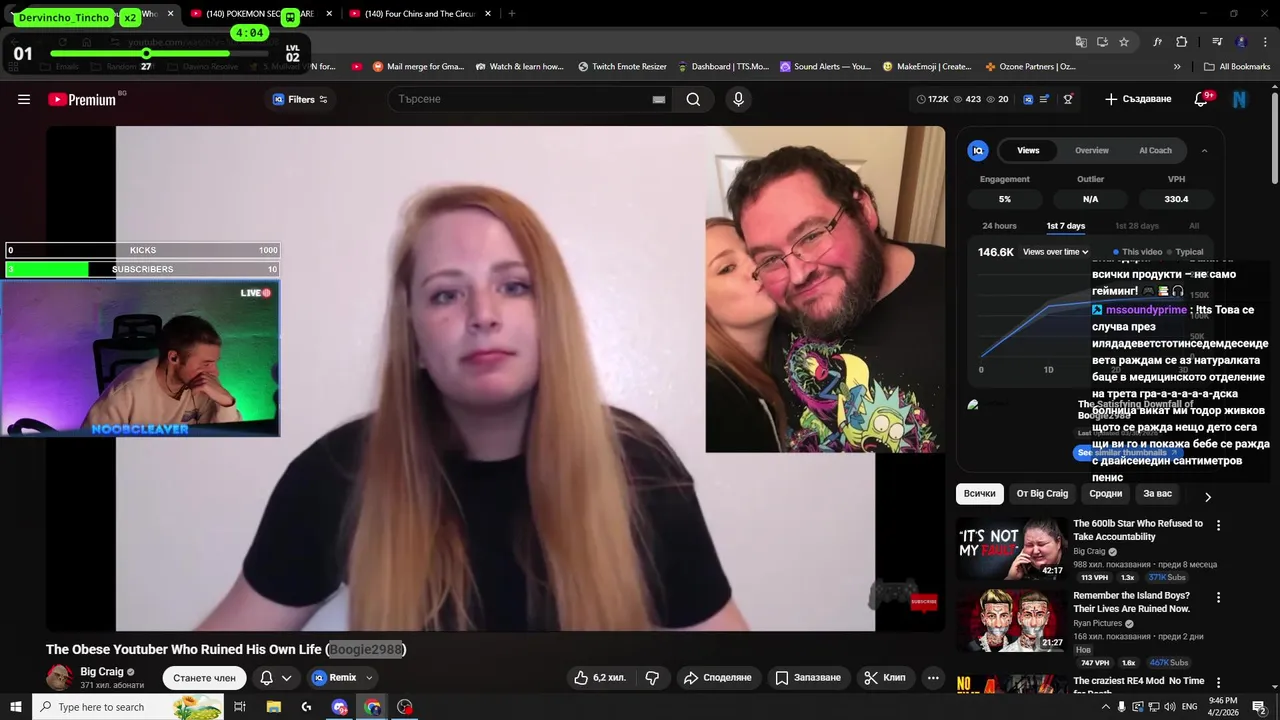The image size is (1280, 720).
Task: Switch to the AI Coach tab
Action: [x=1155, y=150]
